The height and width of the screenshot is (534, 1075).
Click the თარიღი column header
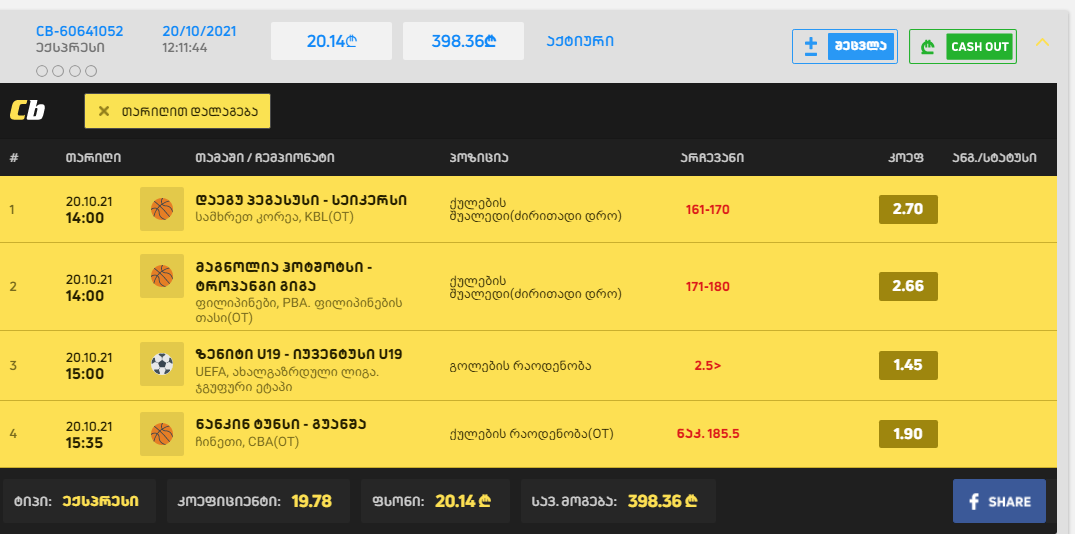93,158
